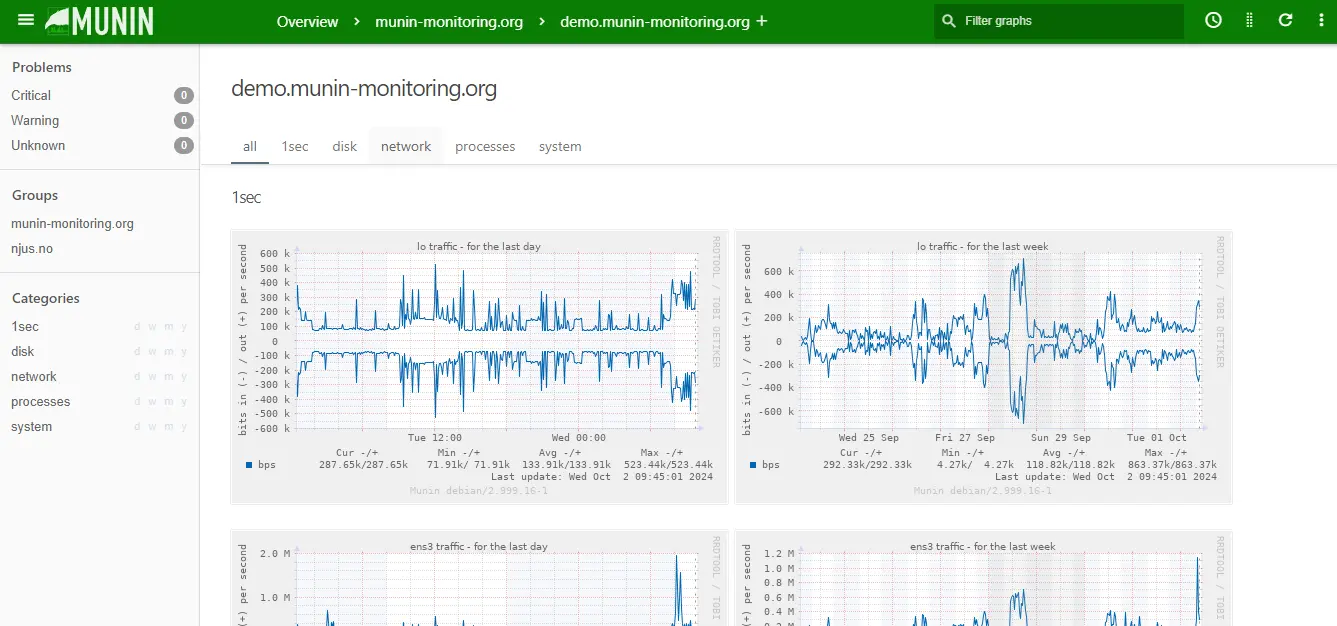Image resolution: width=1337 pixels, height=626 pixels.
Task: Open Warning problems in the sidebar
Action: pos(35,120)
